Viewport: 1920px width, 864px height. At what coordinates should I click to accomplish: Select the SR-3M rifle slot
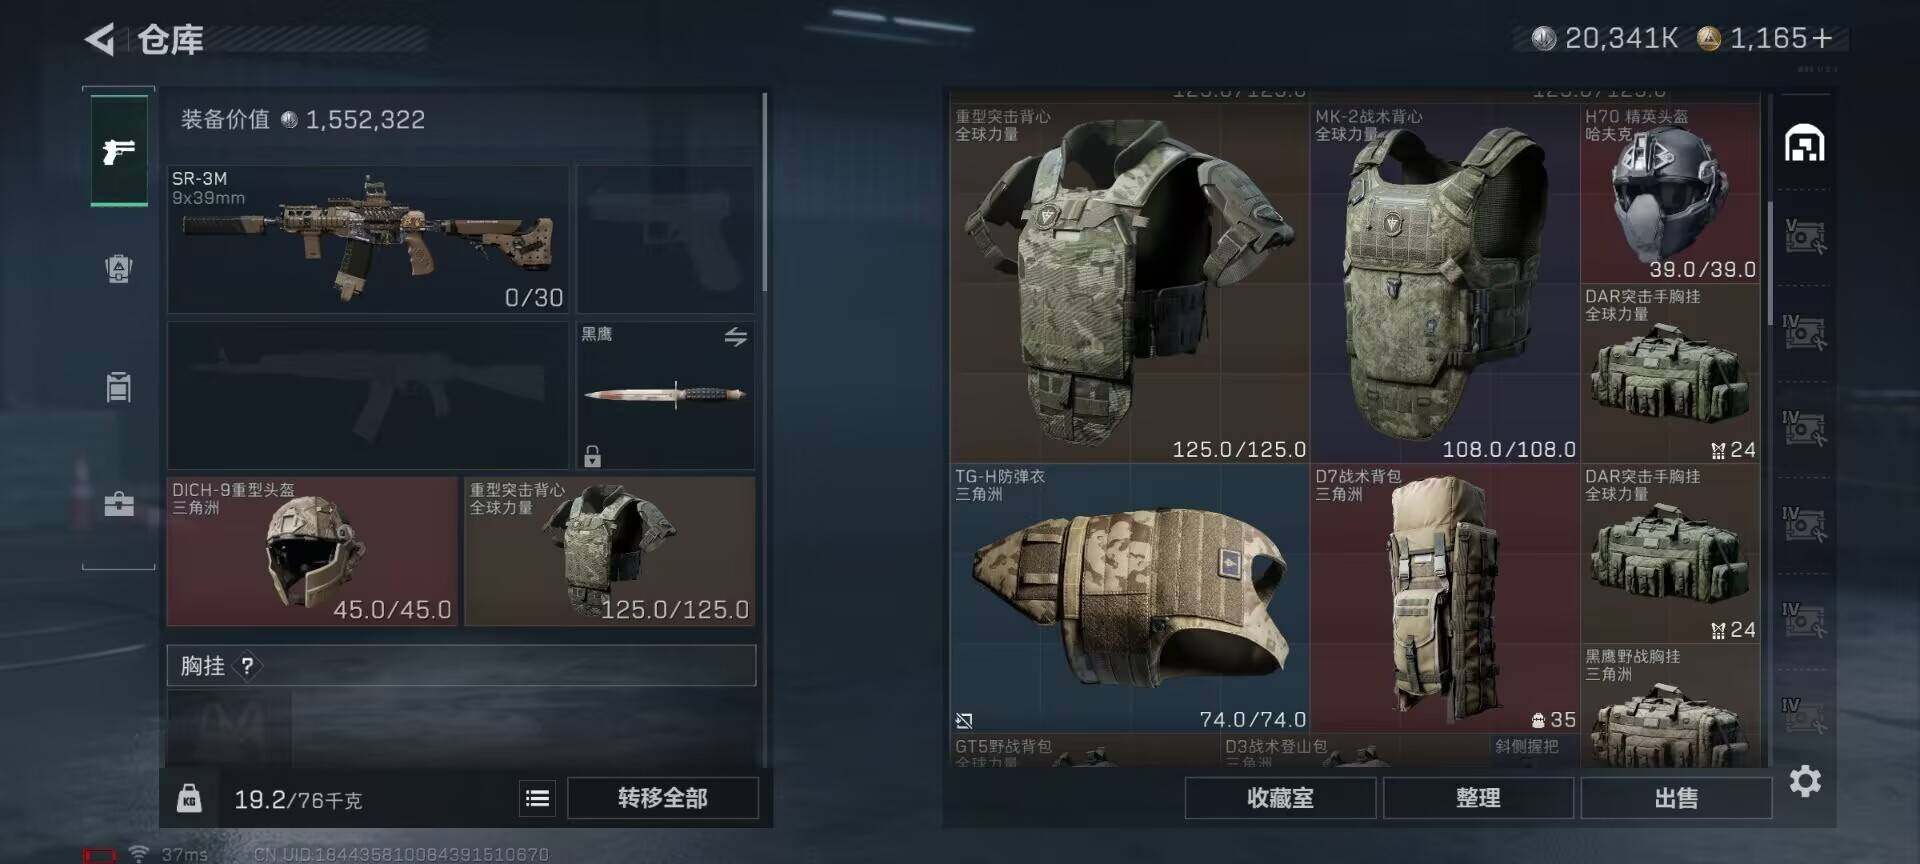(x=368, y=240)
